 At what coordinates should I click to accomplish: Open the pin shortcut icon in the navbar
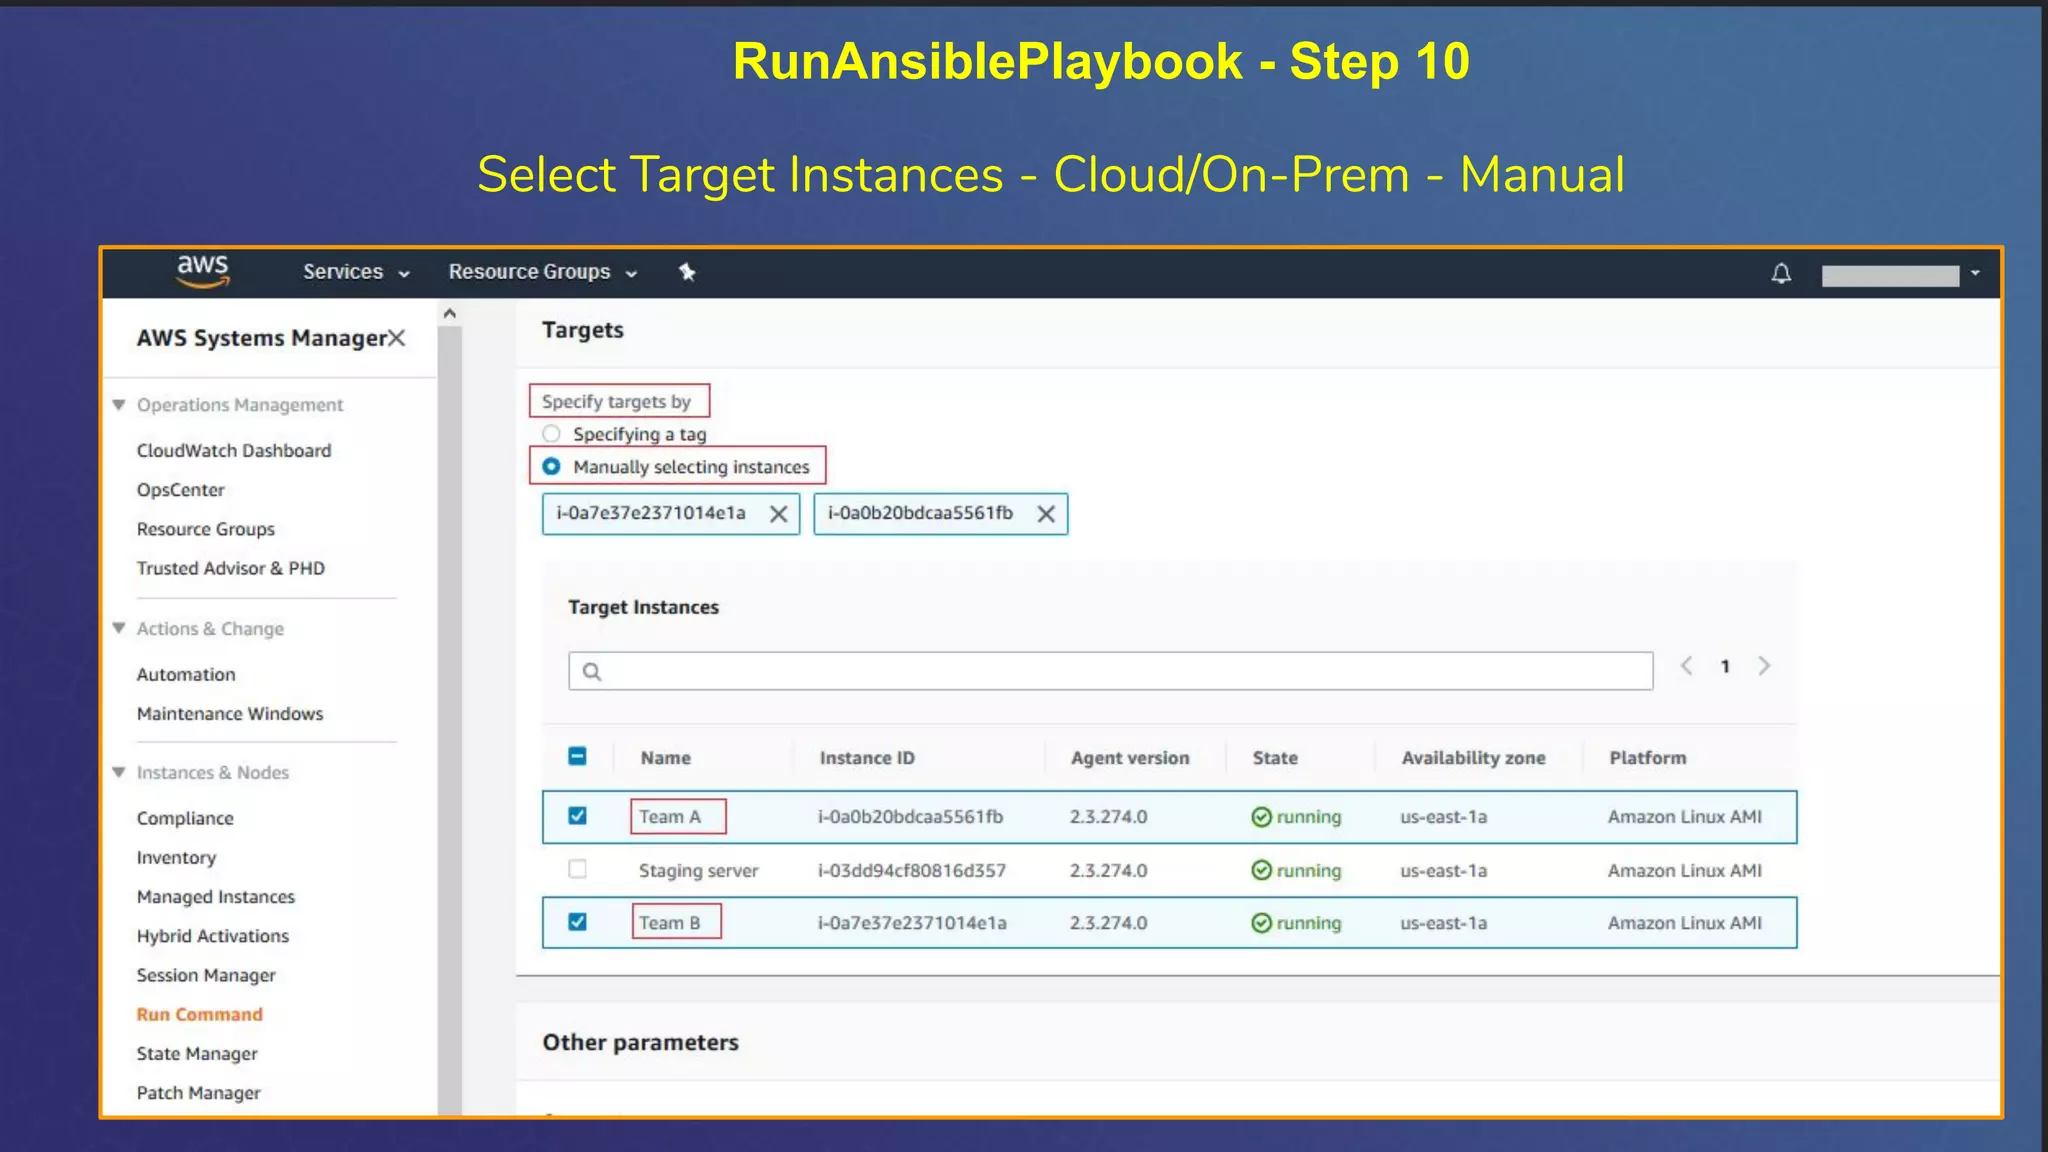click(x=687, y=272)
